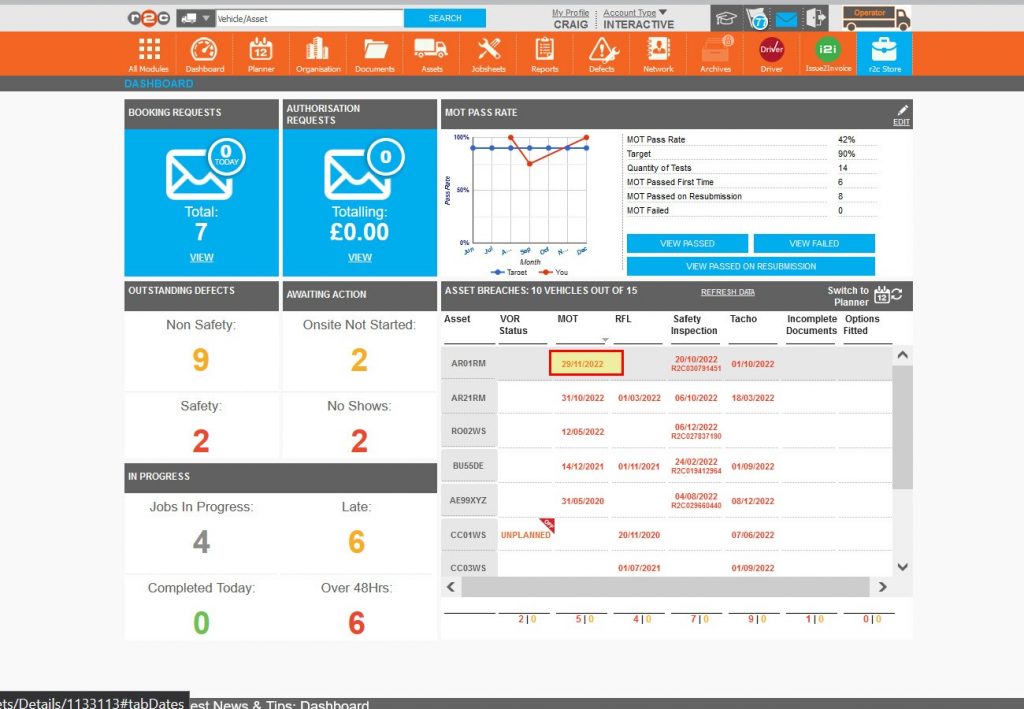Open the flag notifications icon showing 77

tap(757, 18)
